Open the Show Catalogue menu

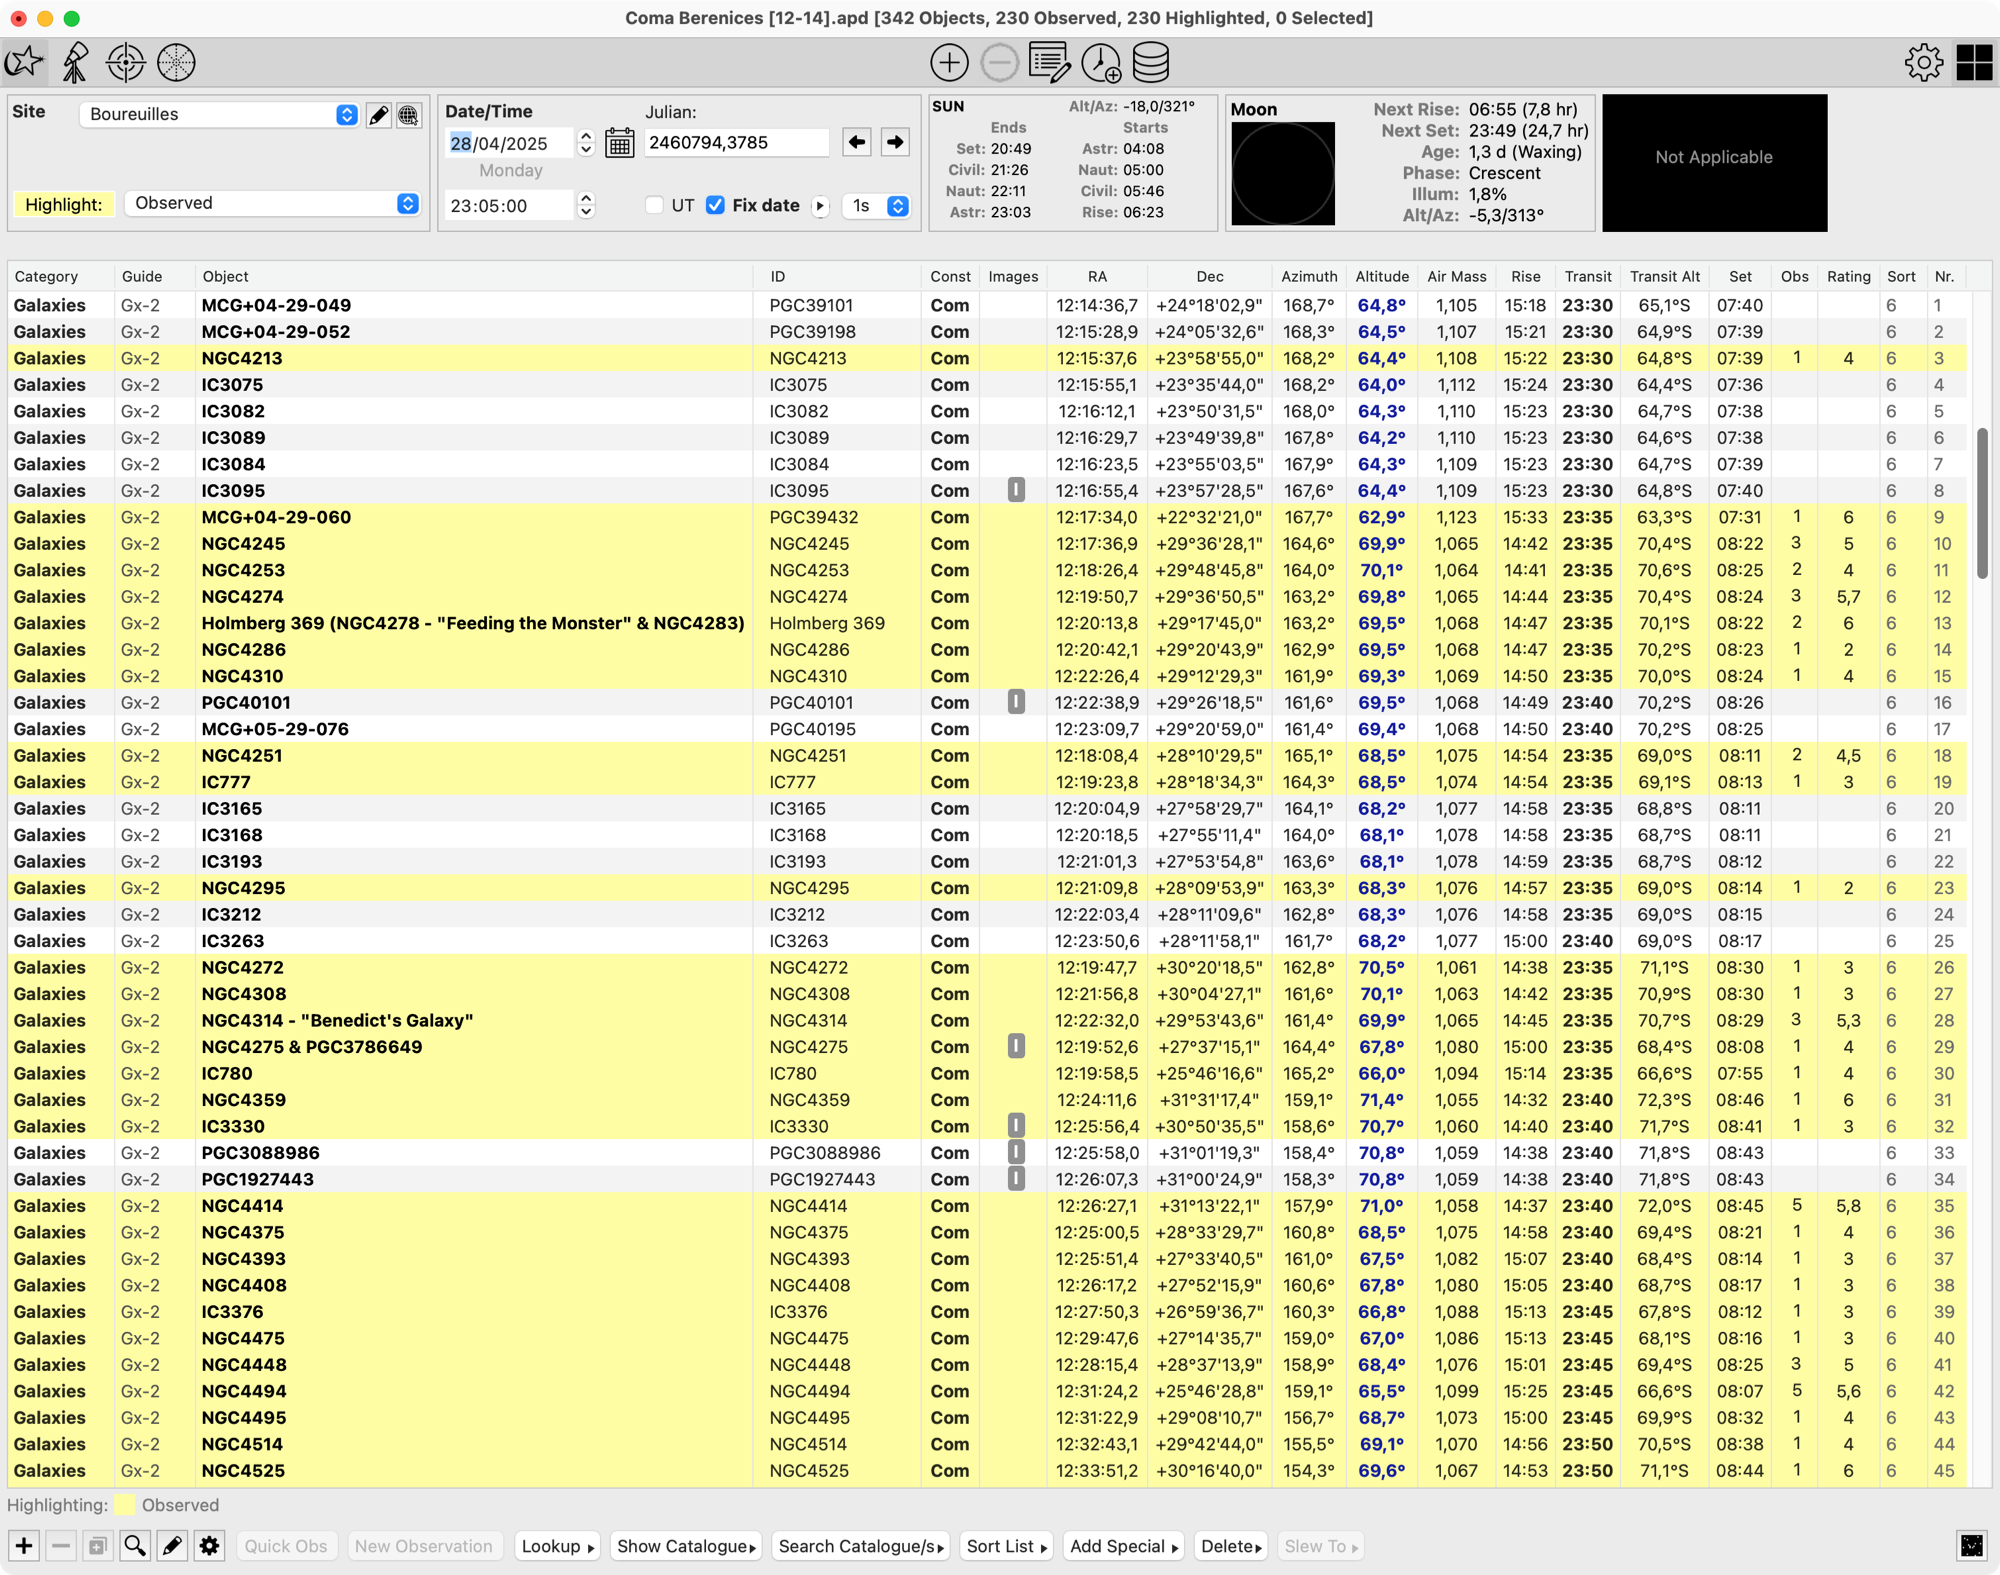point(686,1546)
